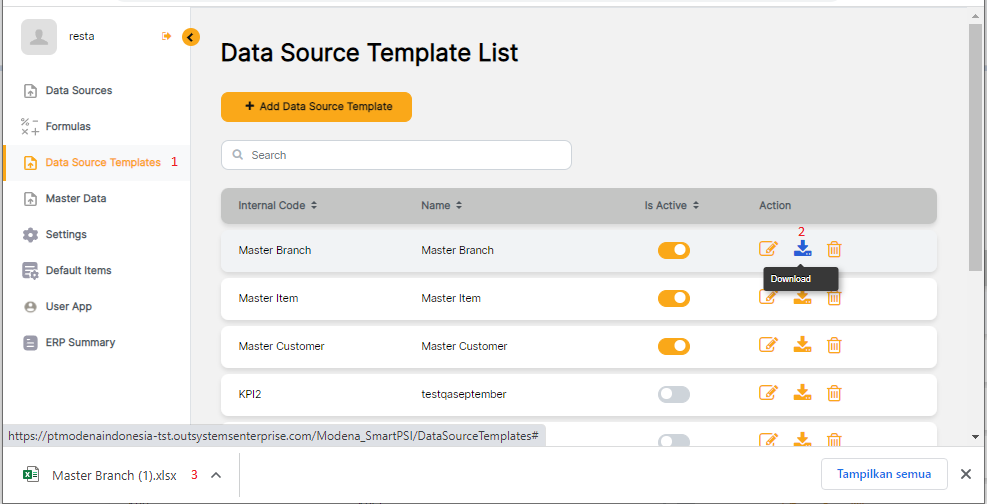Enable the KPI2 active toggle
987x504 pixels.
coord(673,394)
